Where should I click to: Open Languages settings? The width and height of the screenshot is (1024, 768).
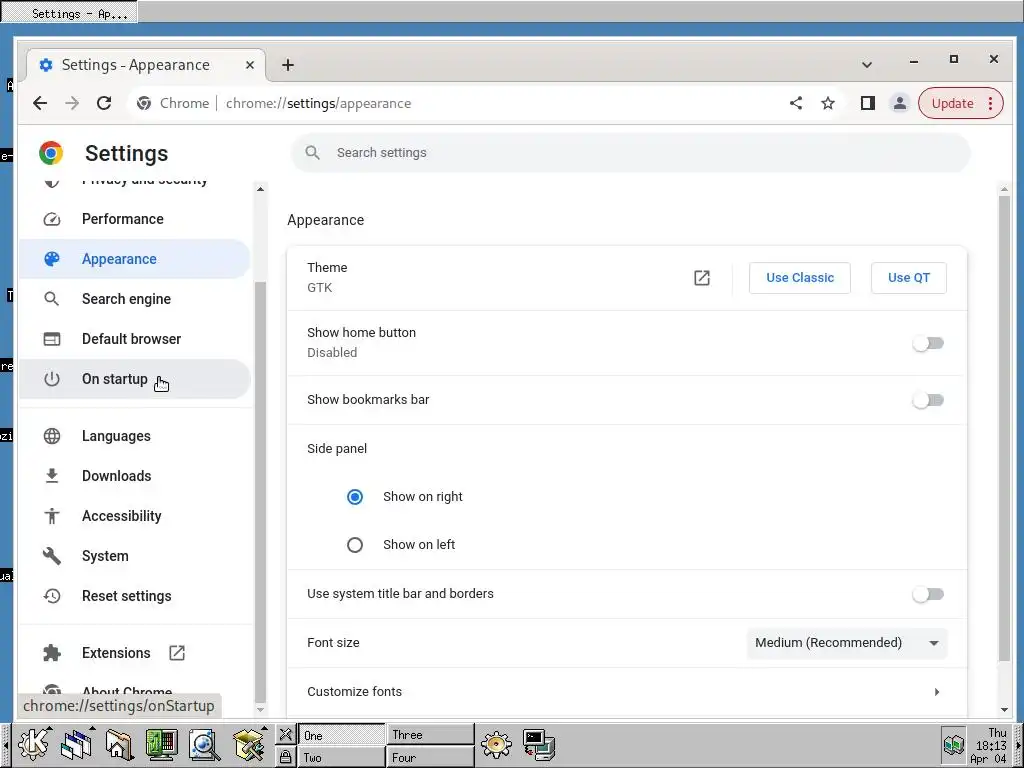click(x=135, y=436)
